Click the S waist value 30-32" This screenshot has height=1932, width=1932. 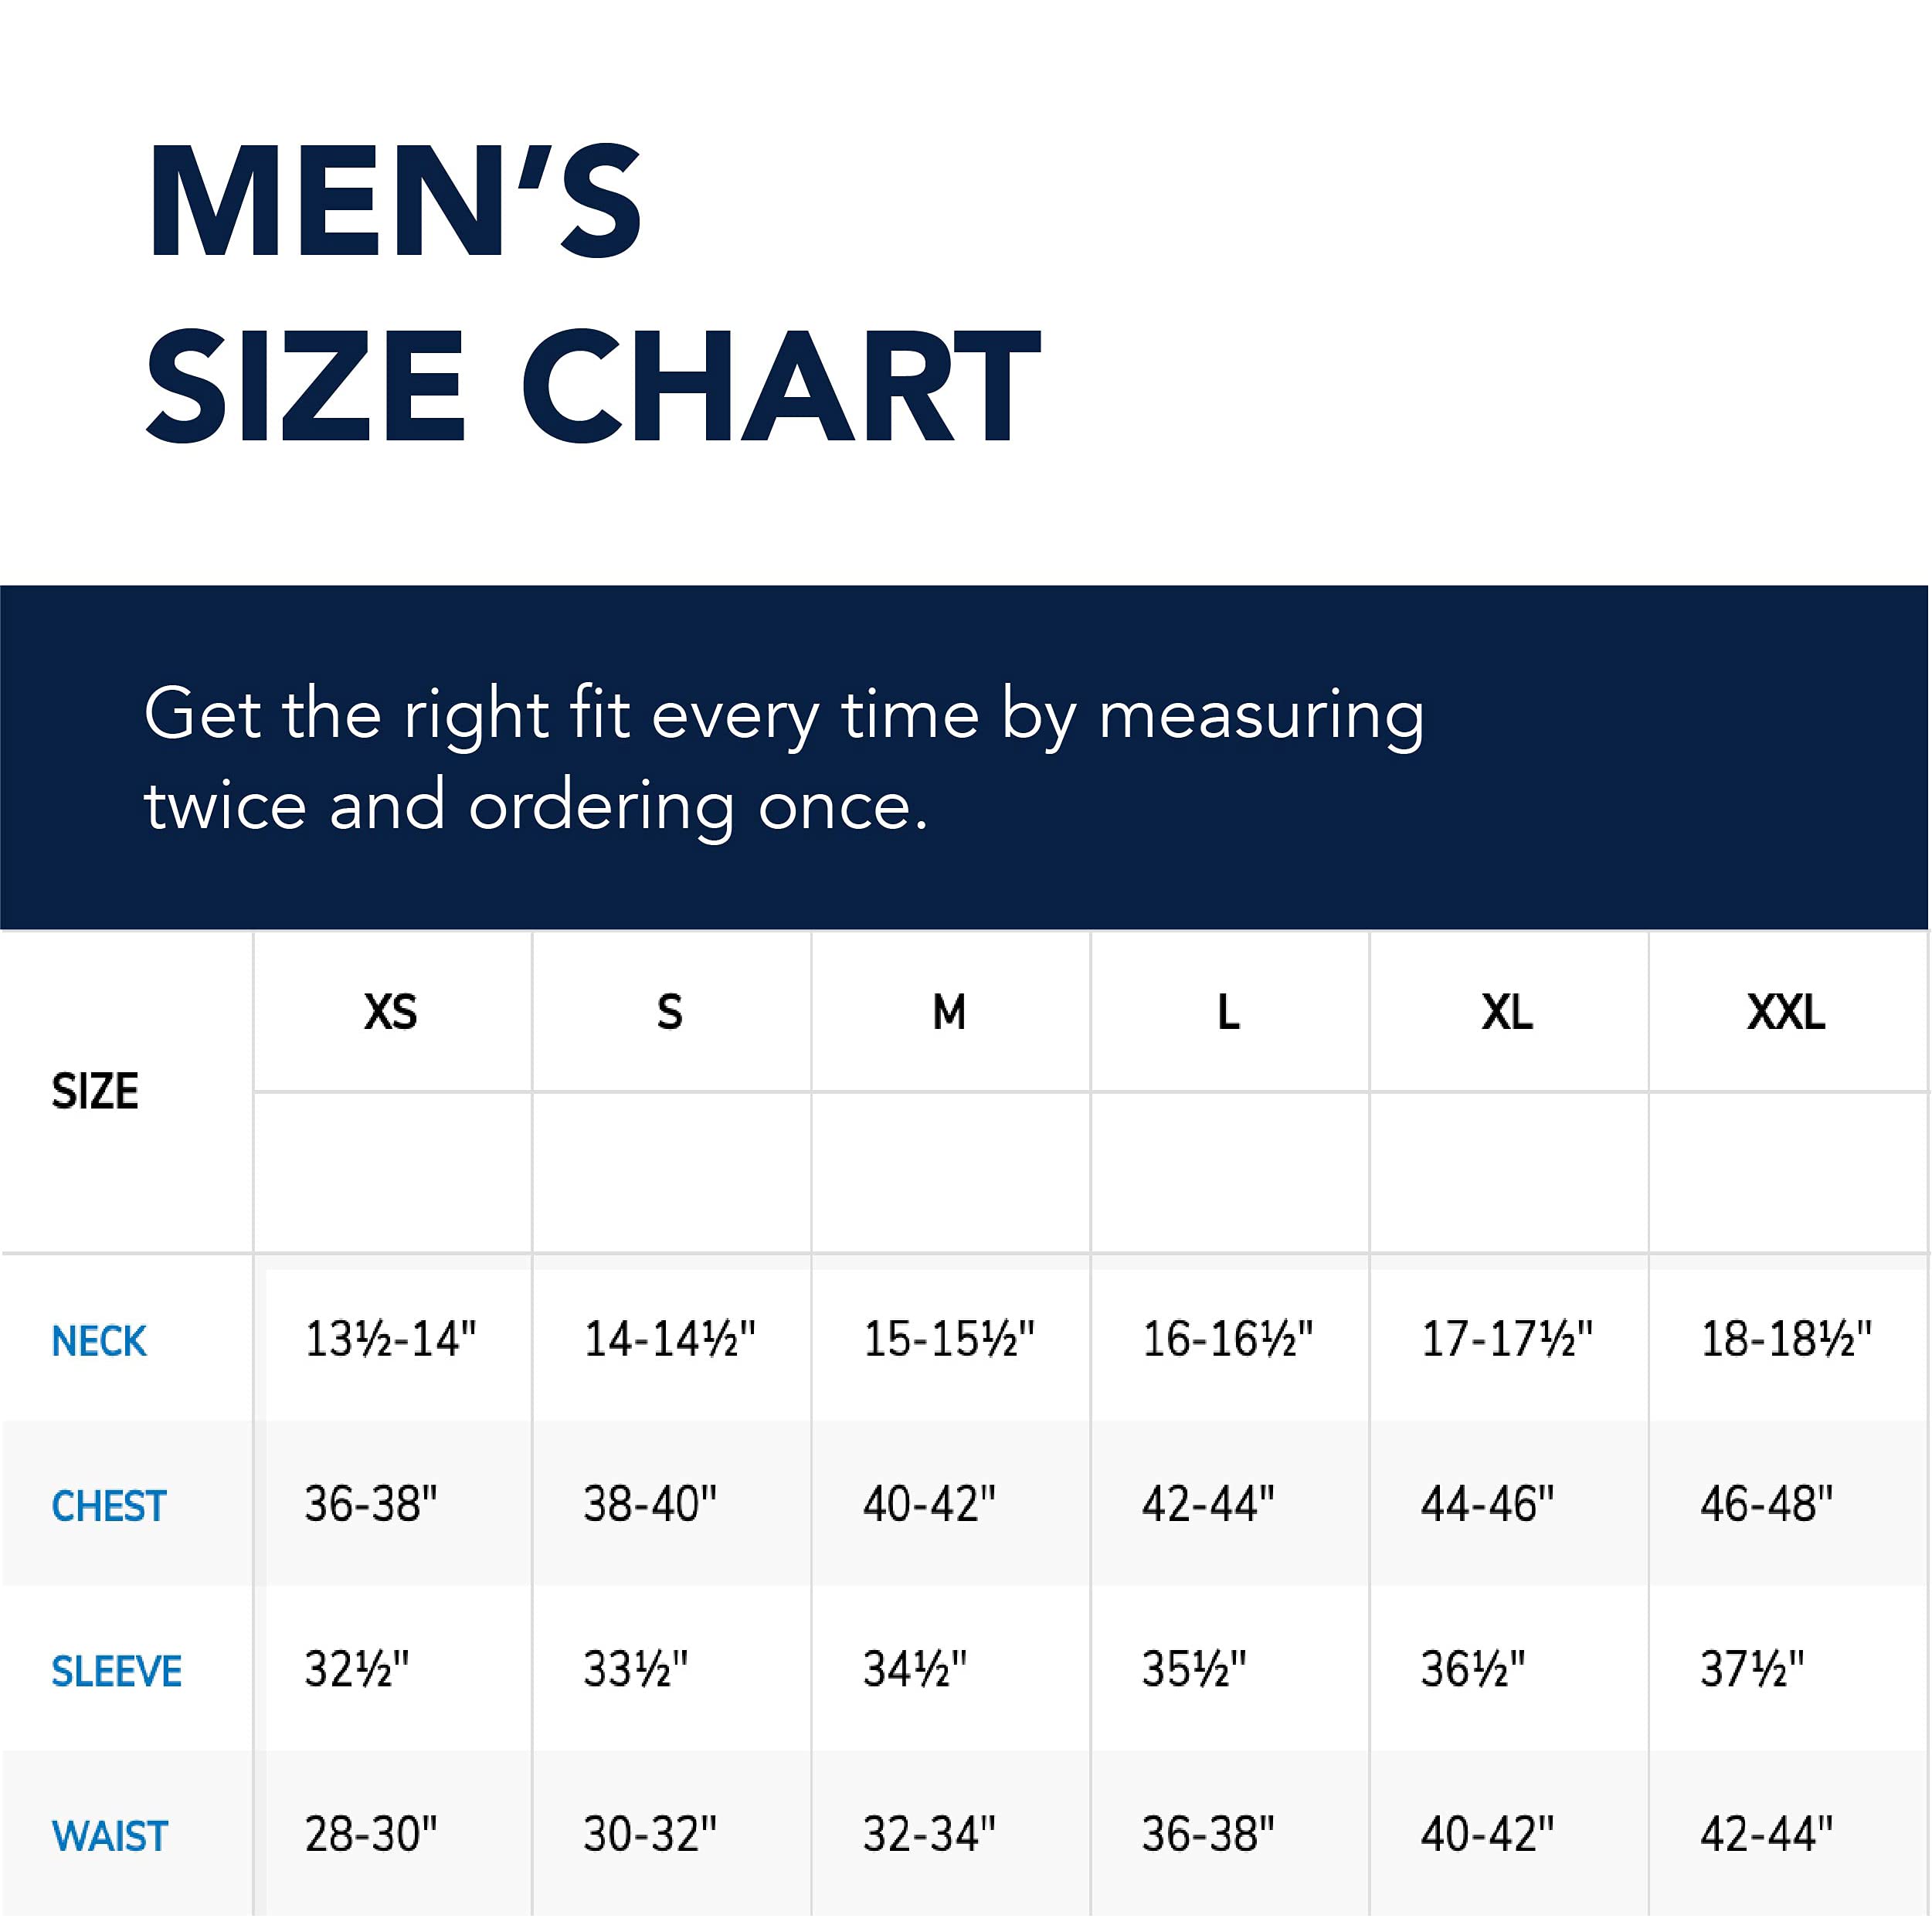[650, 1834]
